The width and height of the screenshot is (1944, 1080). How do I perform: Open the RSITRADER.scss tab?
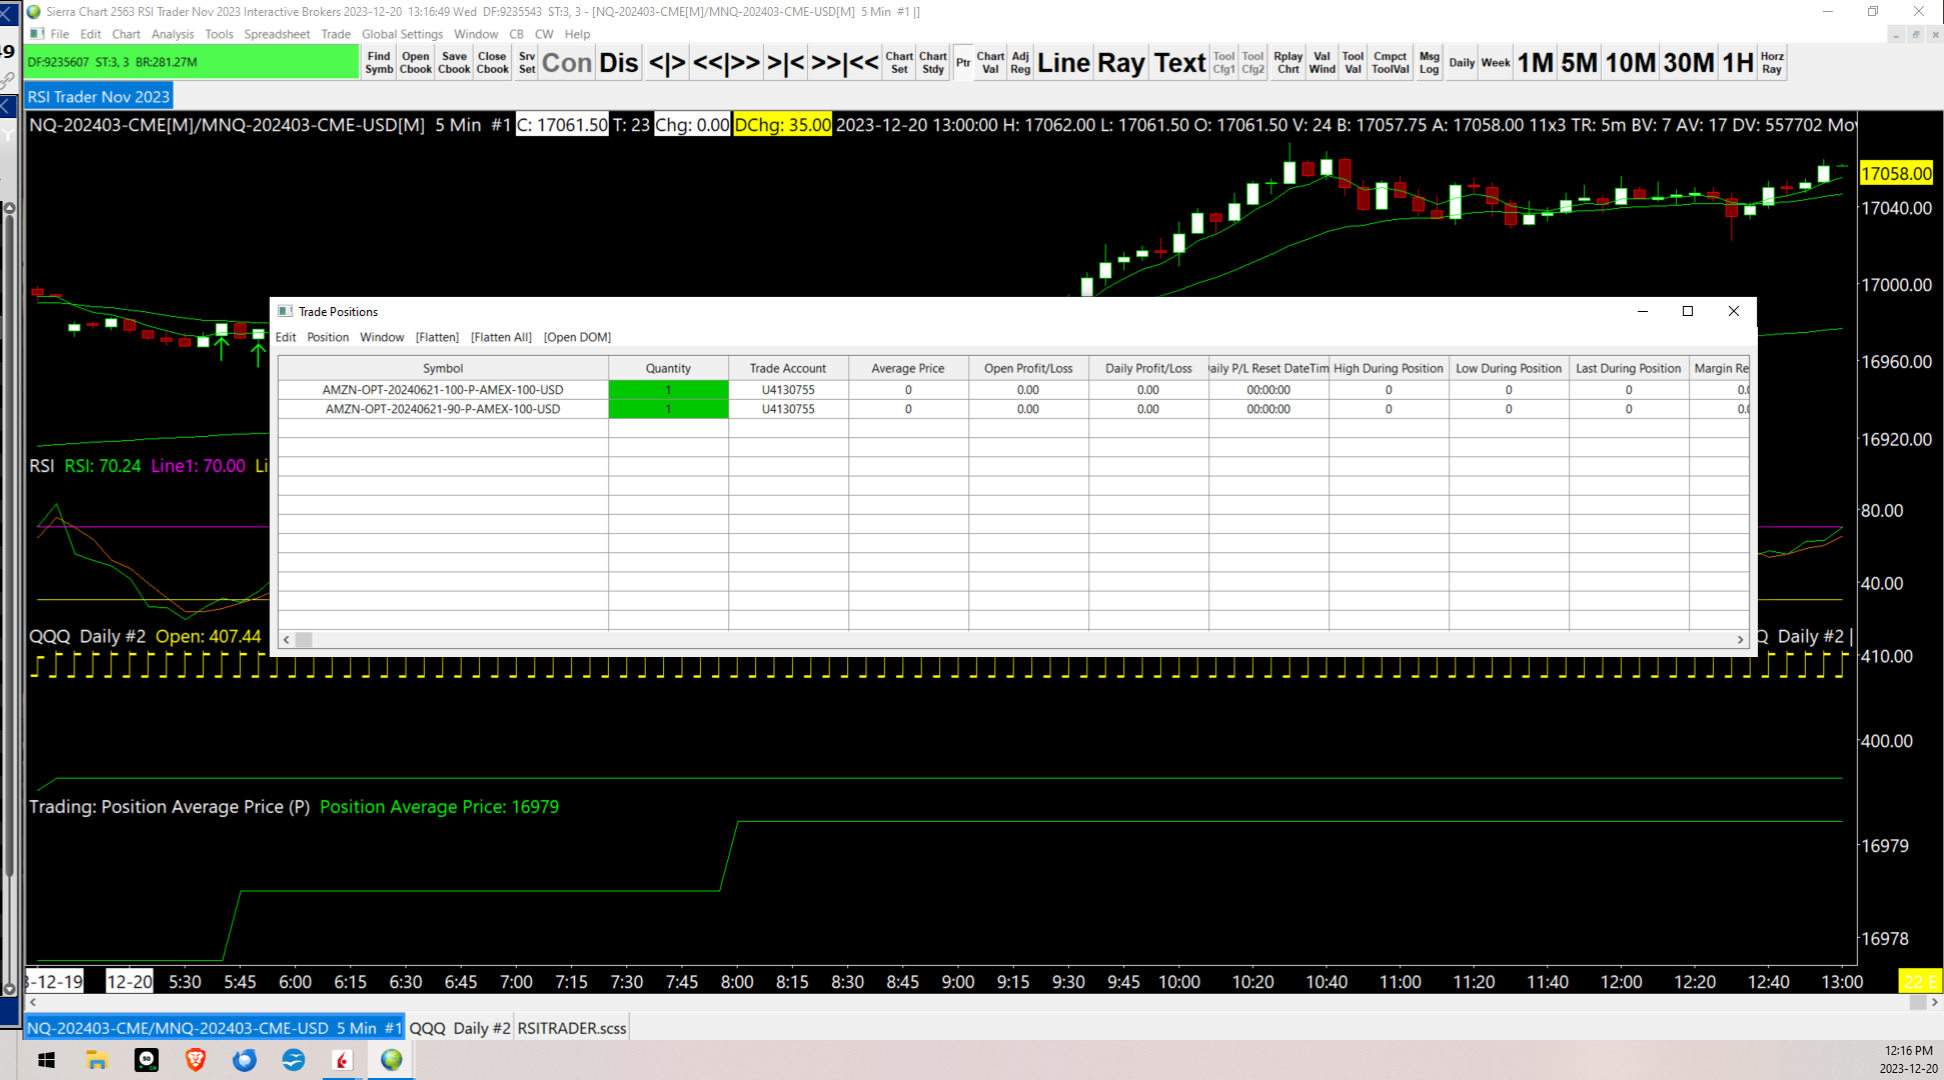click(572, 1028)
